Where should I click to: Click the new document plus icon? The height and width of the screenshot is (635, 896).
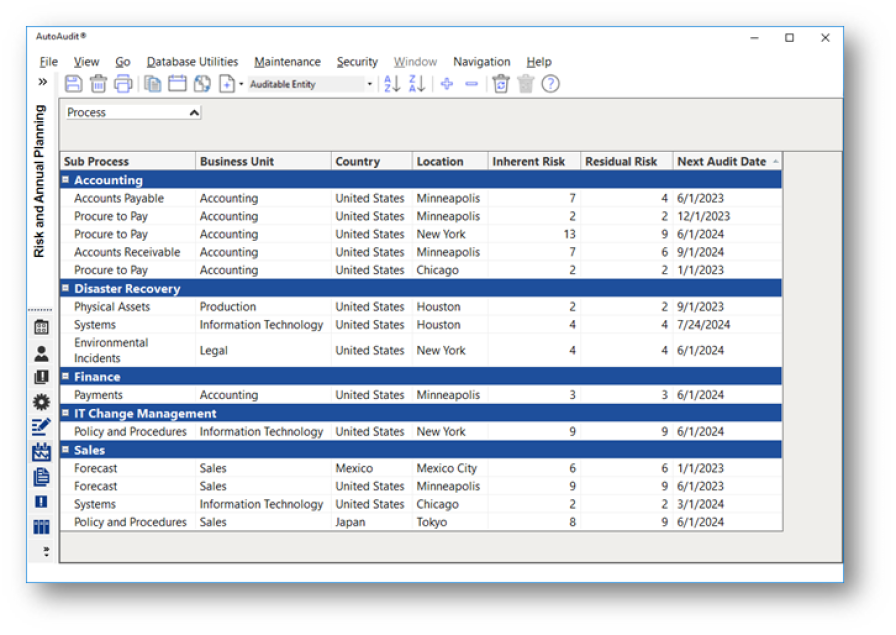tap(227, 84)
